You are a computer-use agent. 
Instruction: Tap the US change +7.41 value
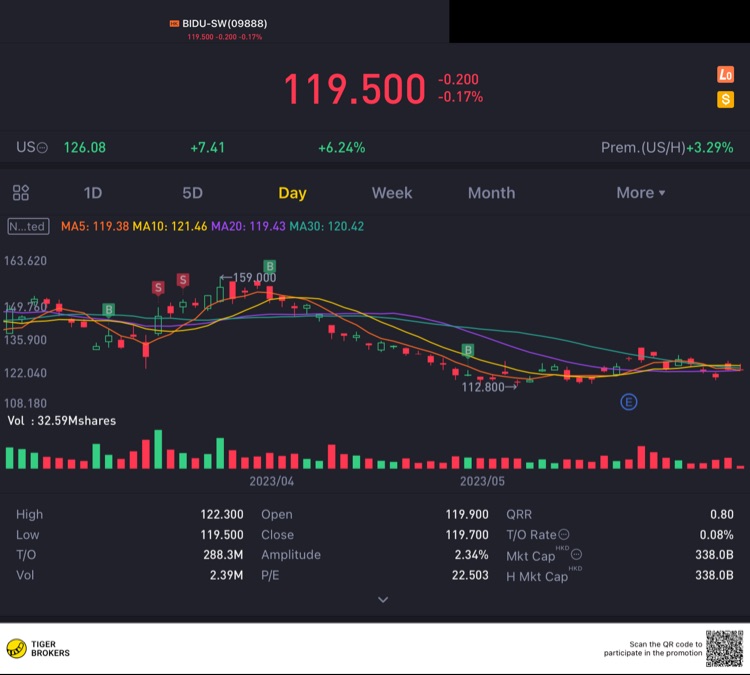(208, 147)
